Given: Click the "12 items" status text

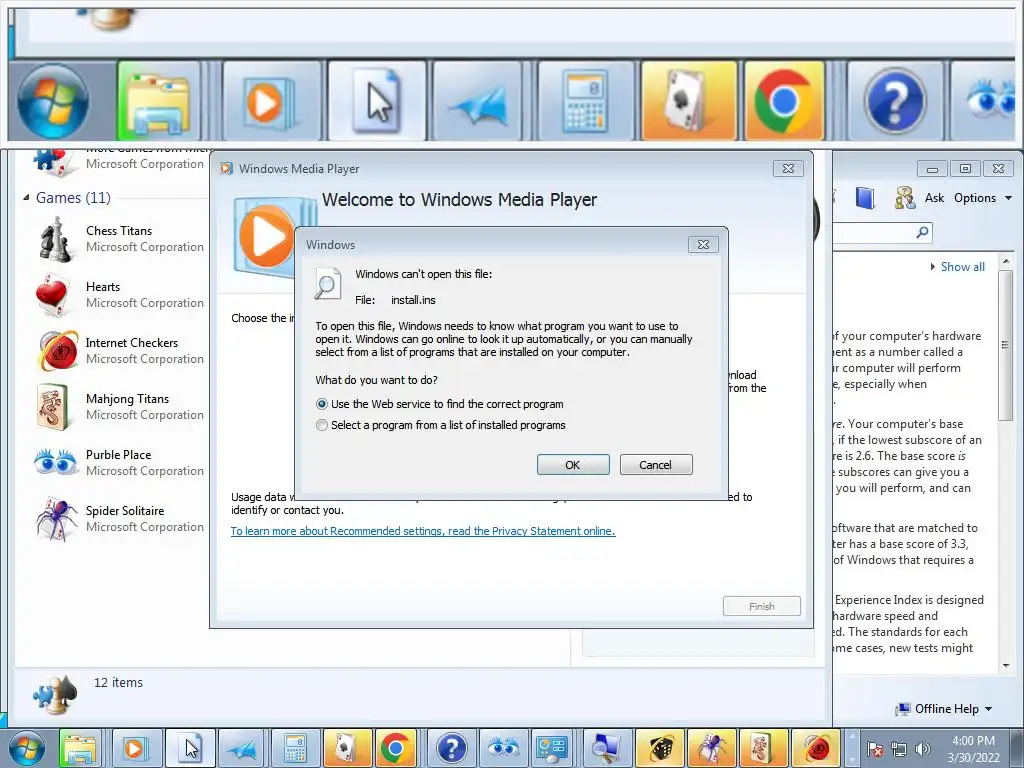Looking at the screenshot, I should pyautogui.click(x=118, y=682).
